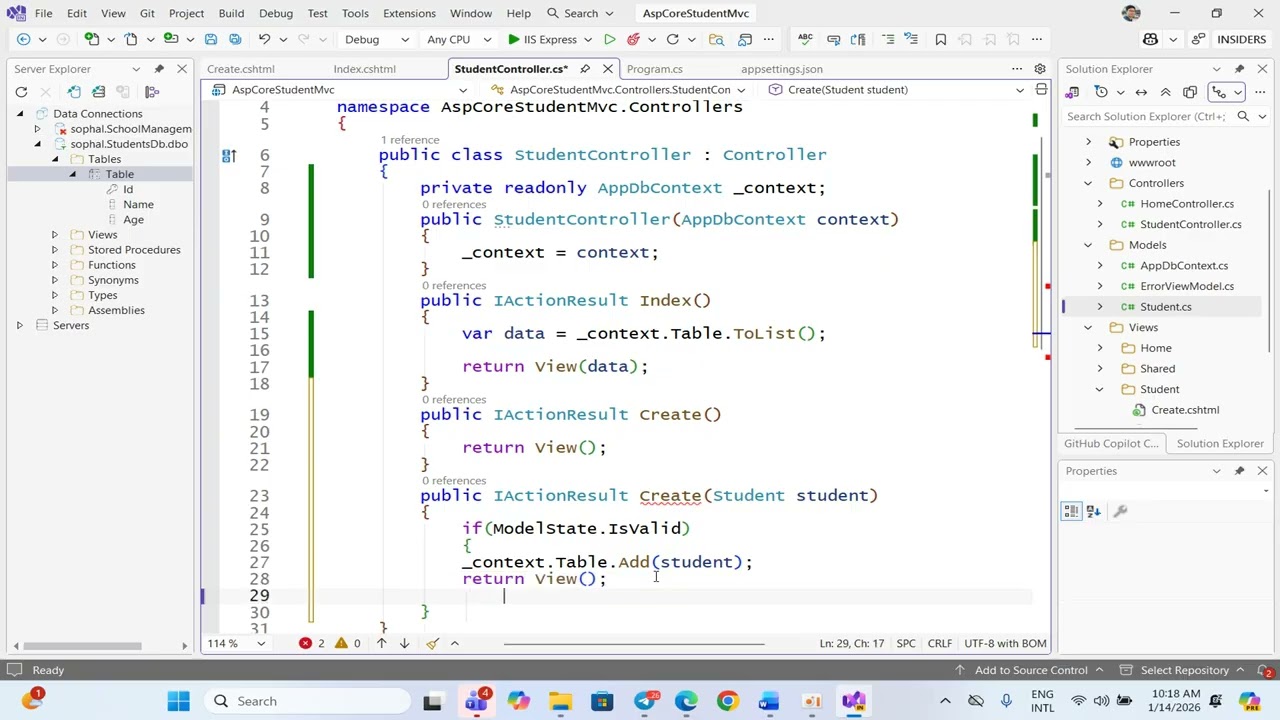Image resolution: width=1280 pixels, height=720 pixels.
Task: Open File Explorer from taskbar
Action: click(x=560, y=701)
